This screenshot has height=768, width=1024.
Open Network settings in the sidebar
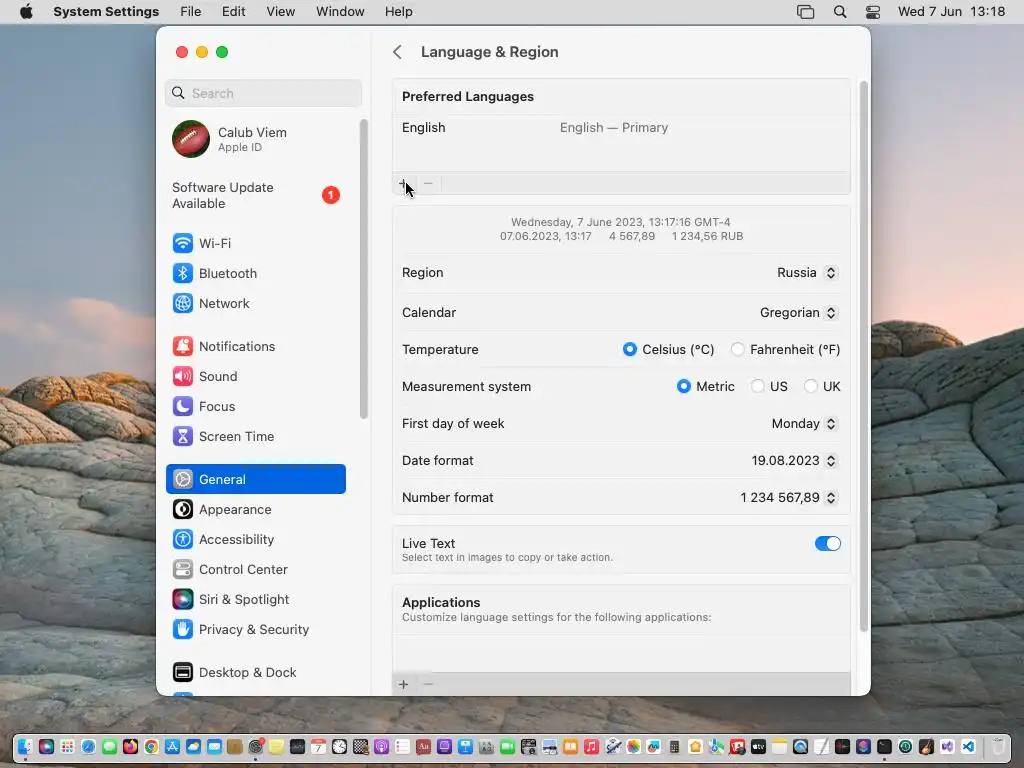(x=255, y=303)
